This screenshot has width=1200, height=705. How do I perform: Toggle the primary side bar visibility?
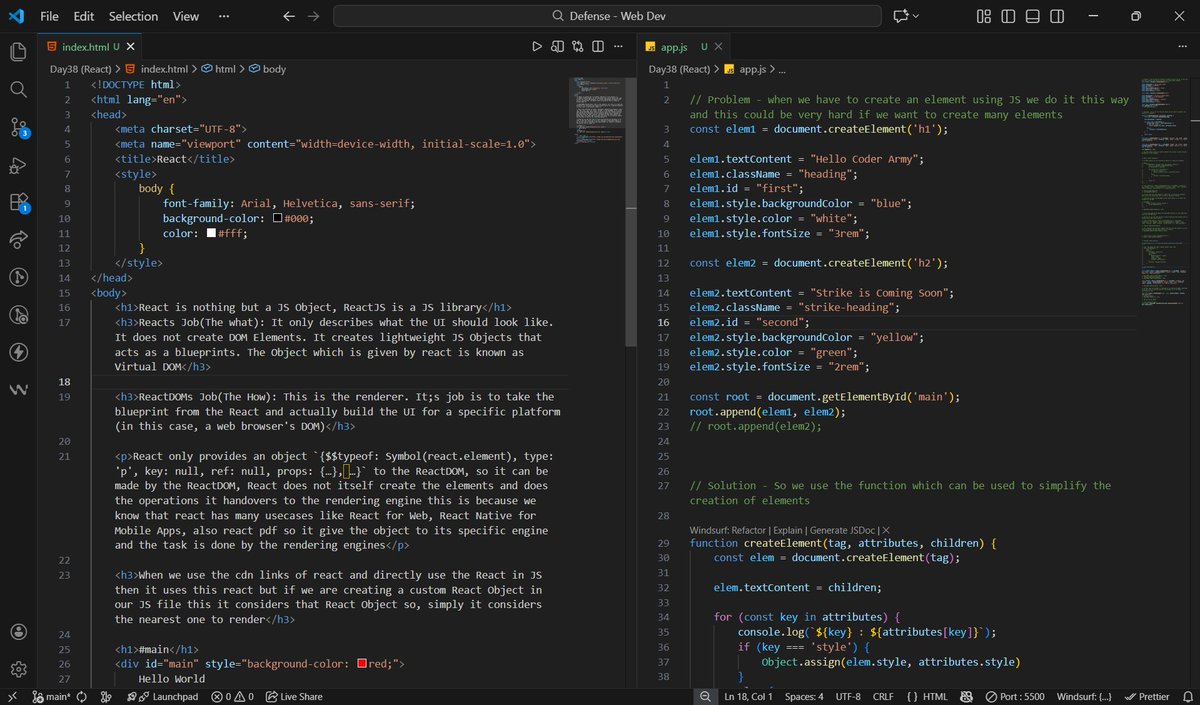[x=1008, y=16]
